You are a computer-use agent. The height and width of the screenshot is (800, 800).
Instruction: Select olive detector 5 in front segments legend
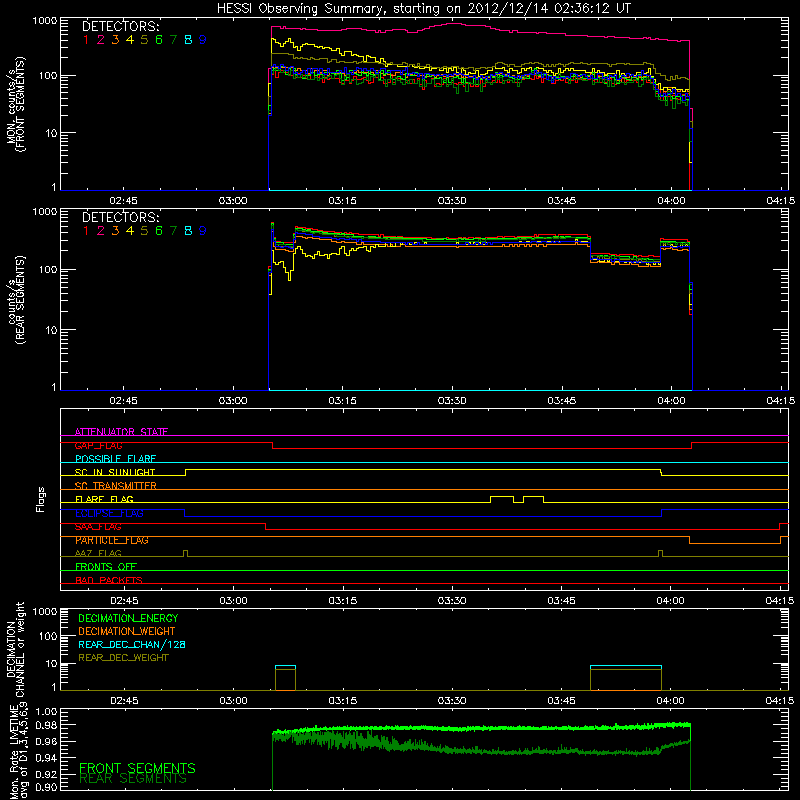(x=144, y=40)
